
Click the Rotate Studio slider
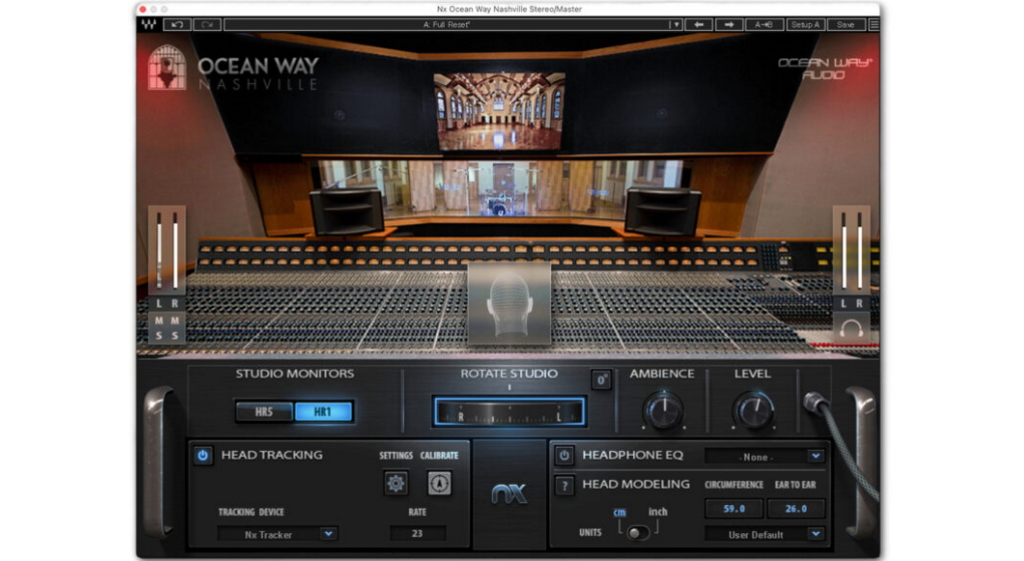[x=509, y=413]
